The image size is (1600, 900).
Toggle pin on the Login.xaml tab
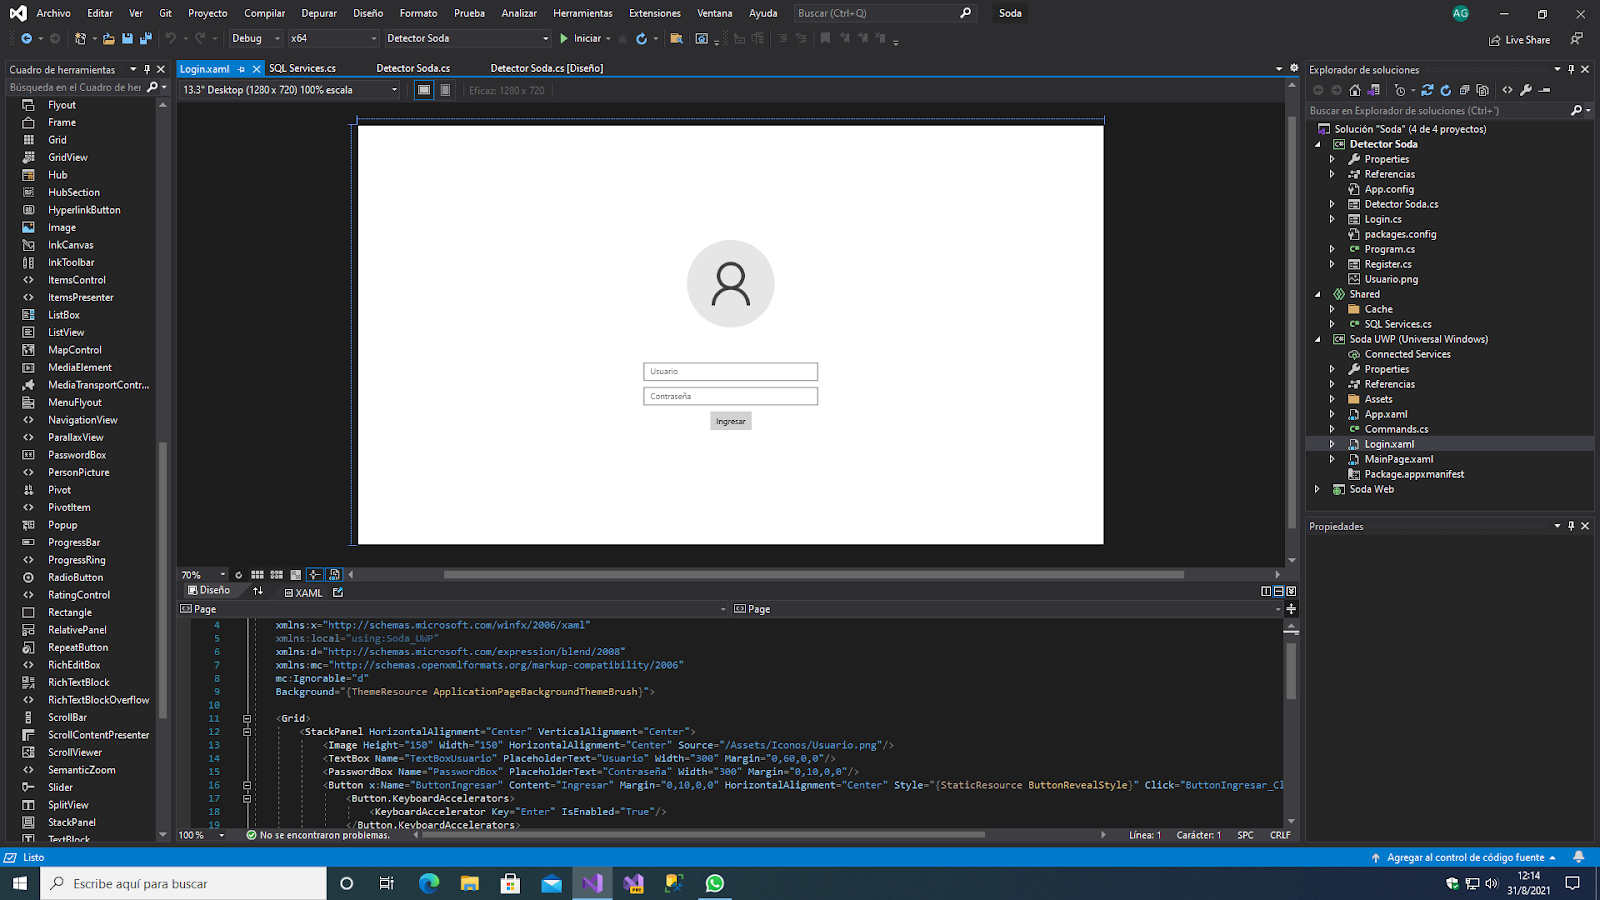click(x=241, y=69)
